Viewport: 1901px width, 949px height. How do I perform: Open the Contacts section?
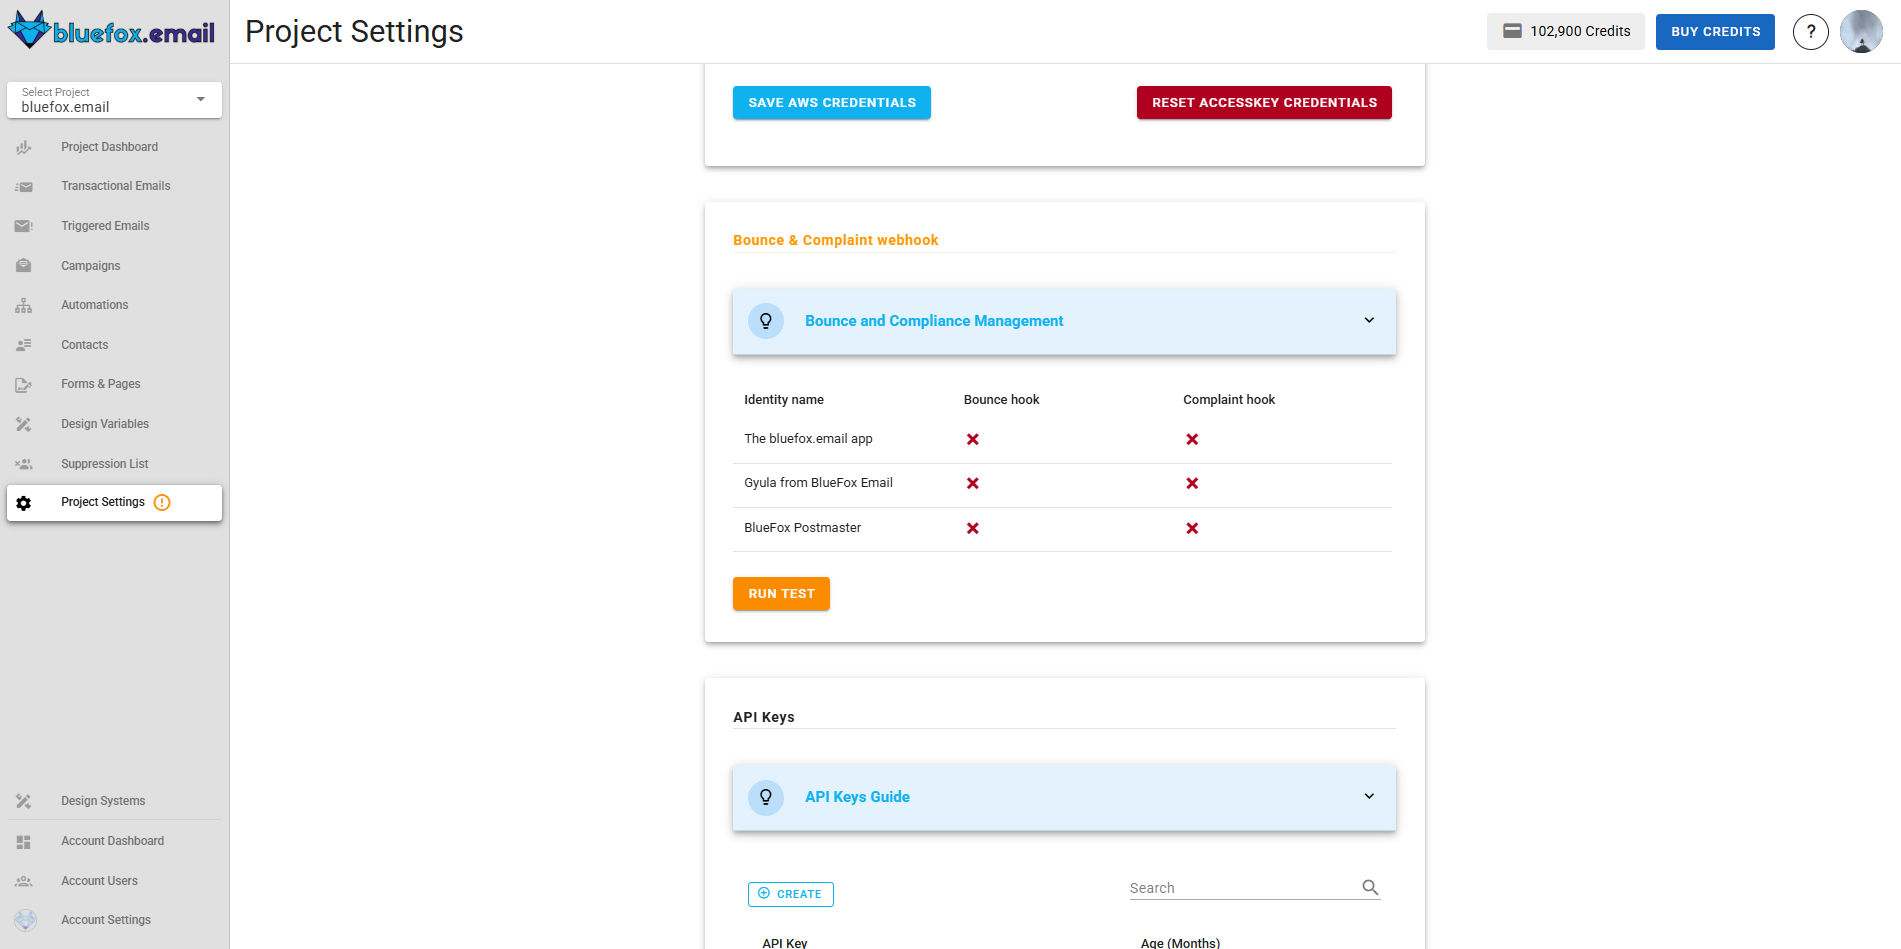click(84, 344)
